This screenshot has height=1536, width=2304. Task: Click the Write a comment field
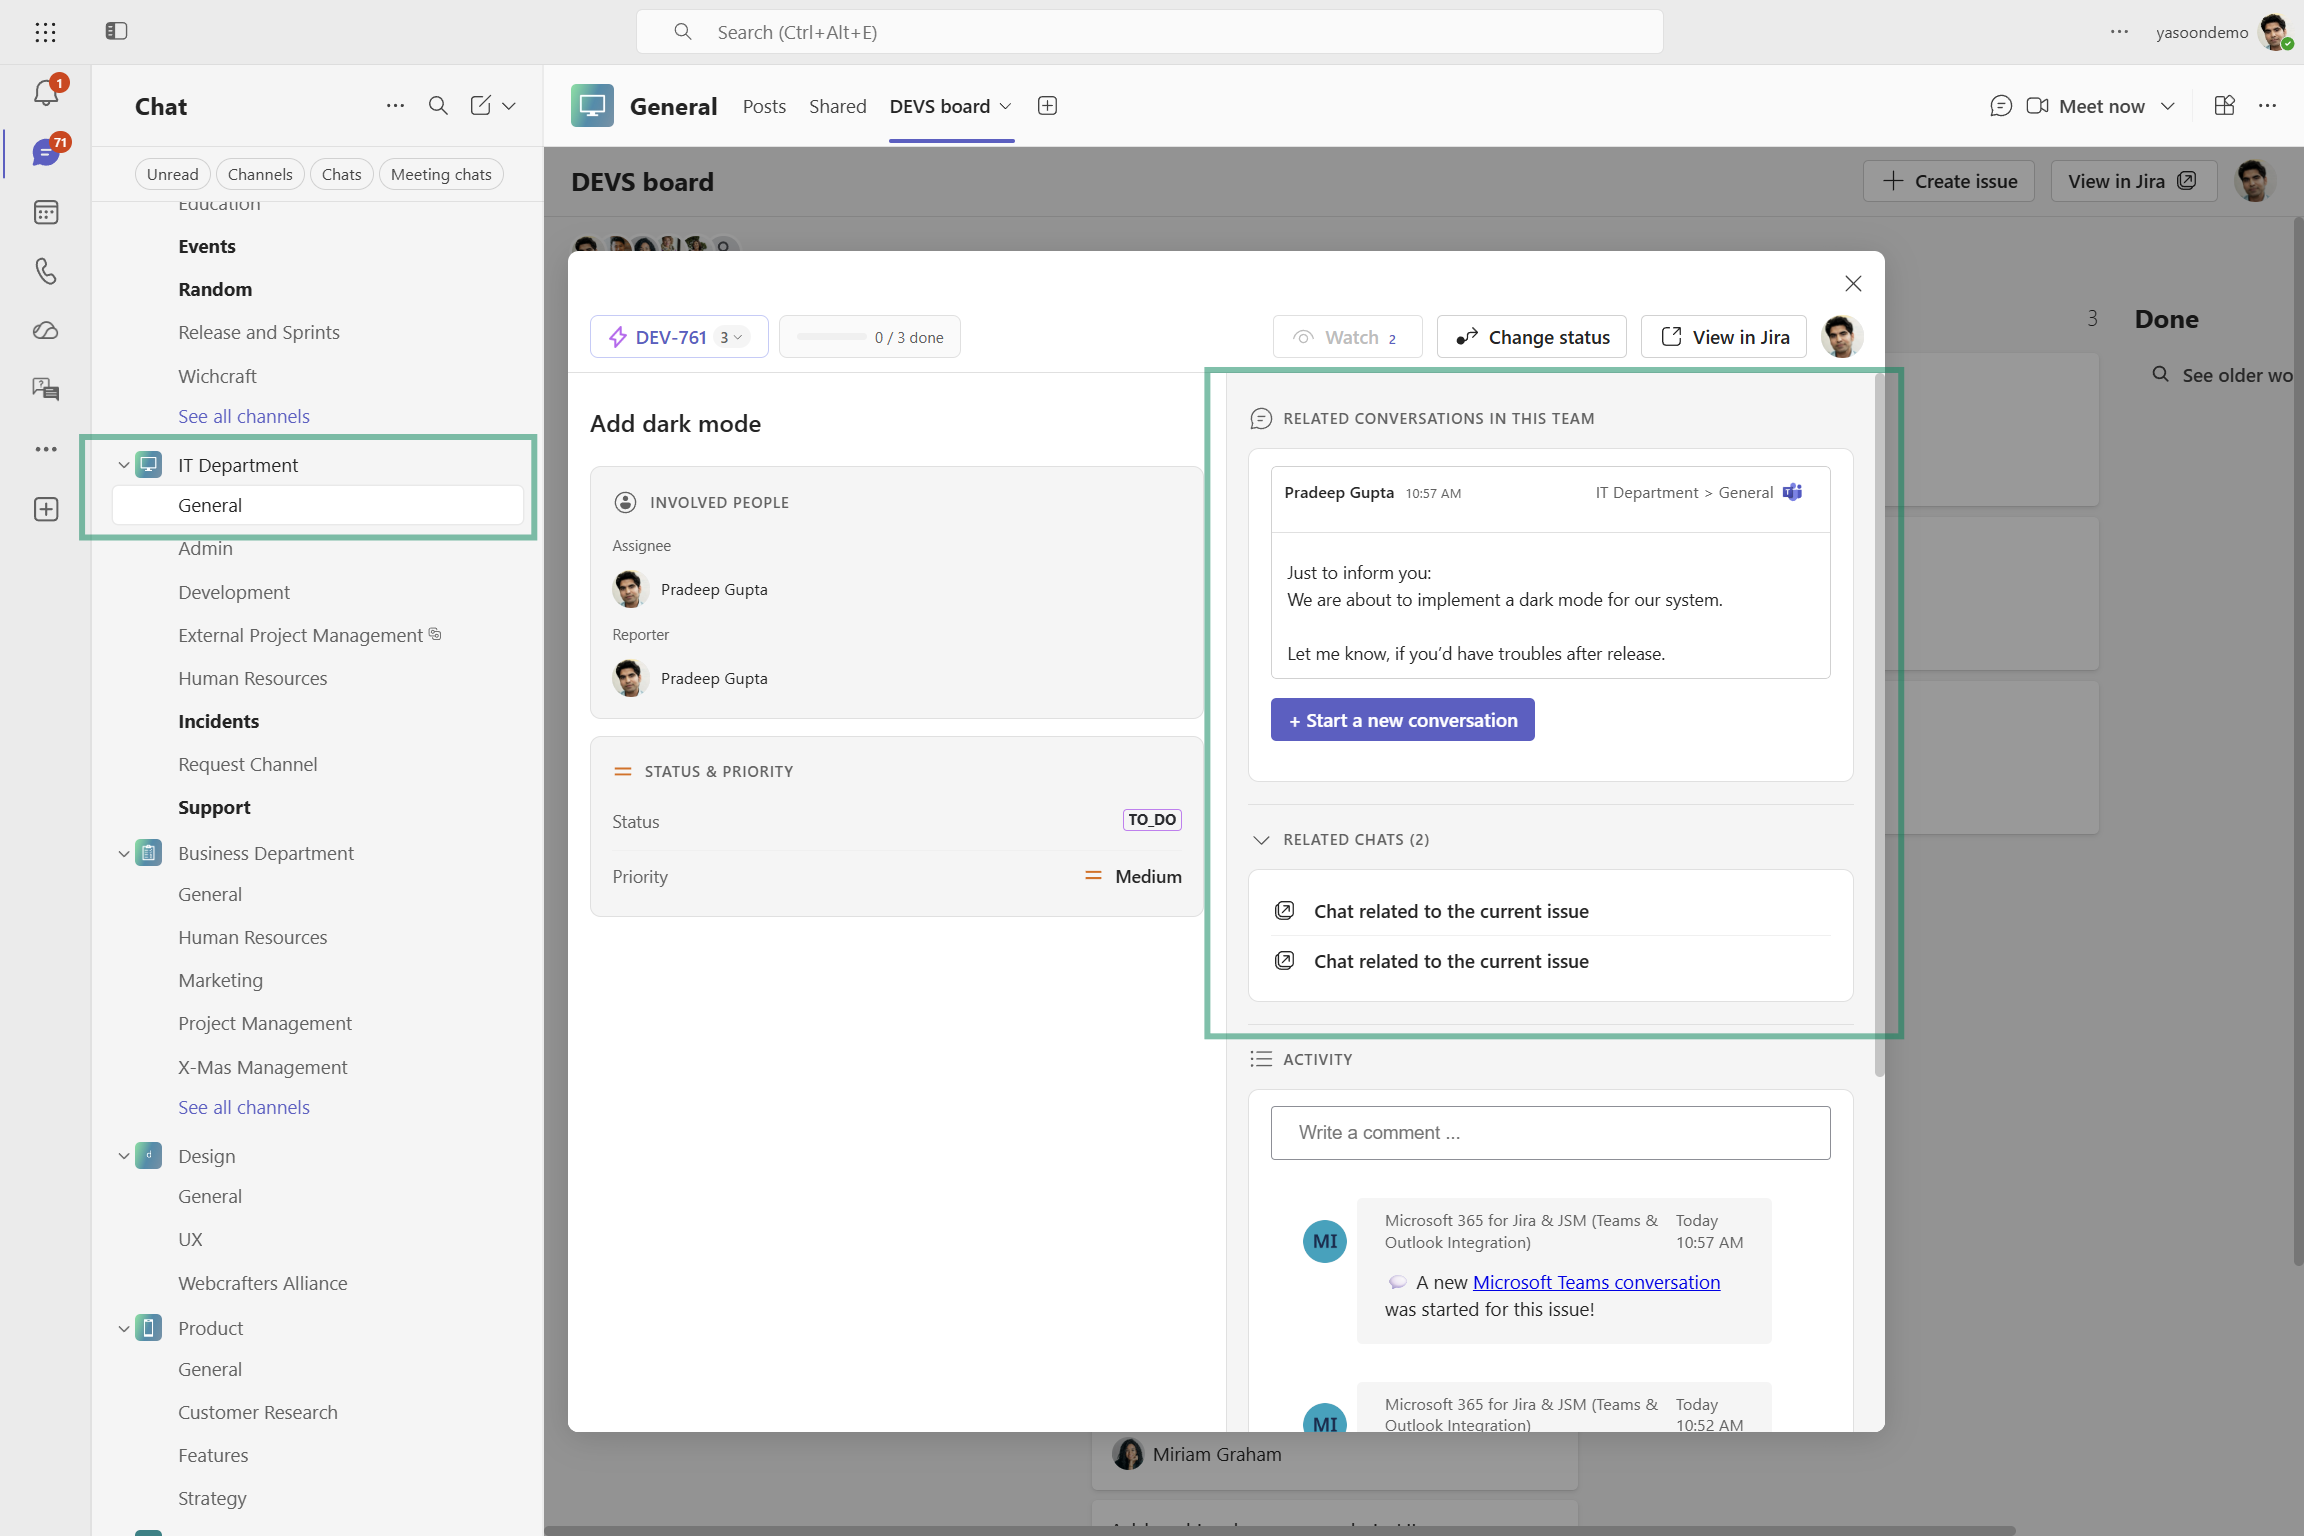tap(1551, 1133)
